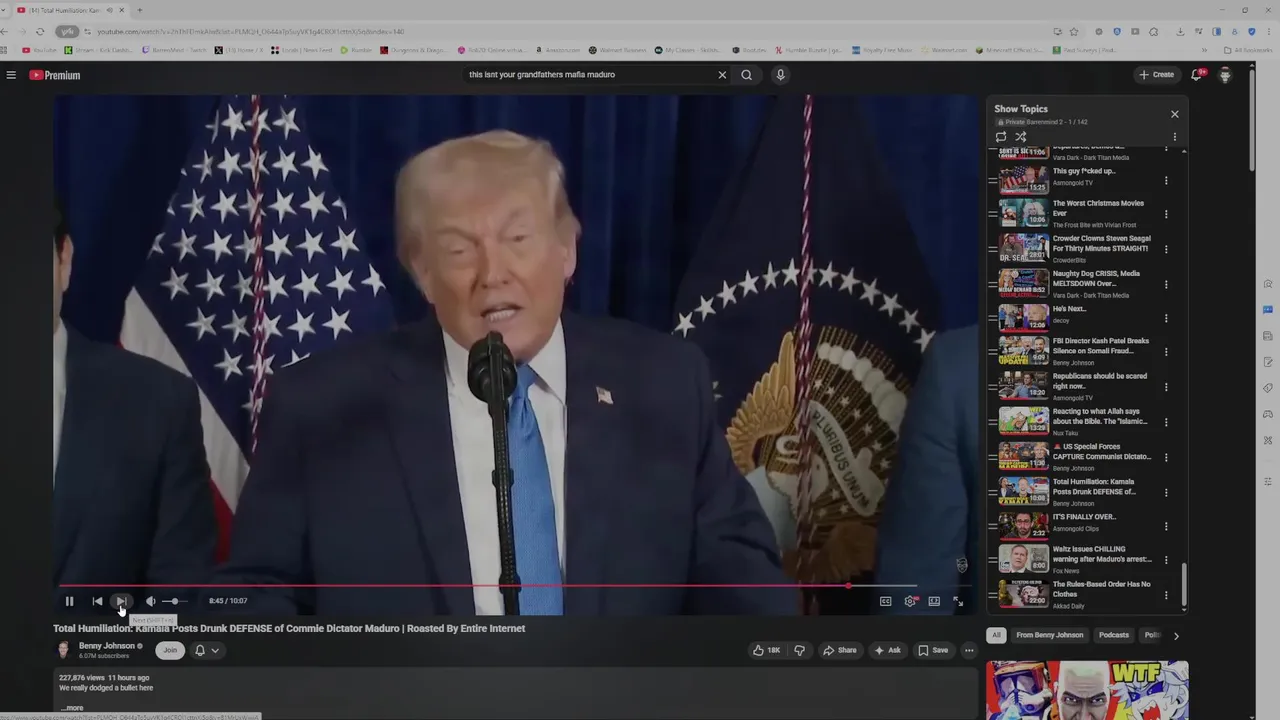
Task: Run search with the magnifier button
Action: click(x=746, y=75)
